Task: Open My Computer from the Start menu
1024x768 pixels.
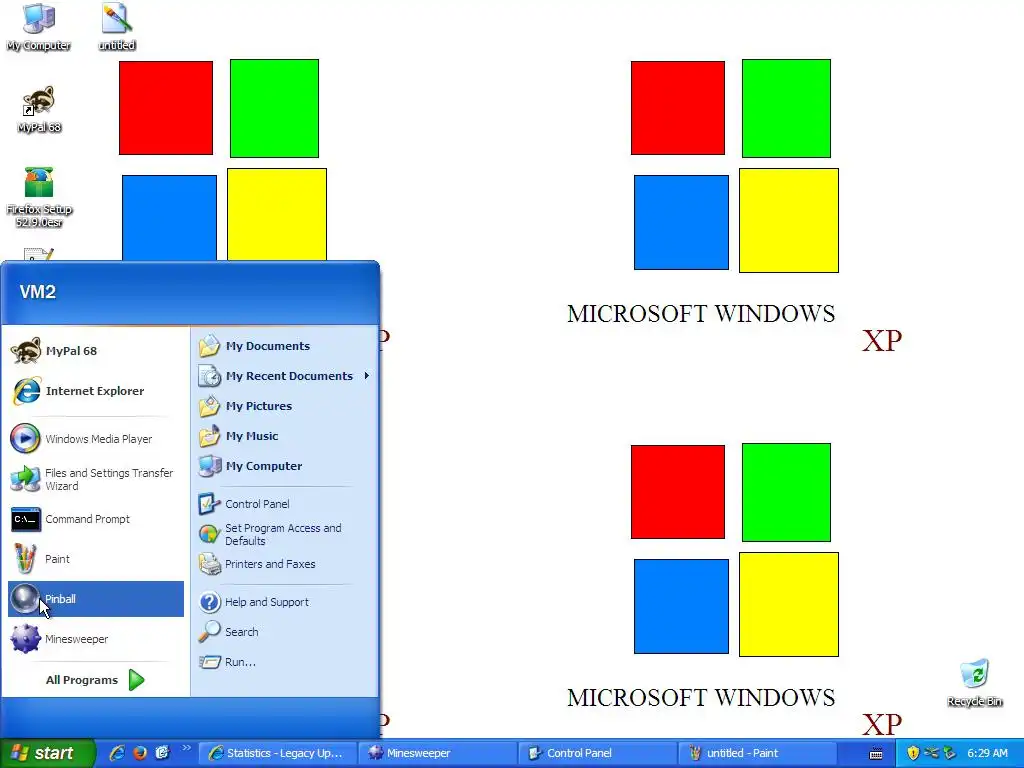Action: click(284, 466)
